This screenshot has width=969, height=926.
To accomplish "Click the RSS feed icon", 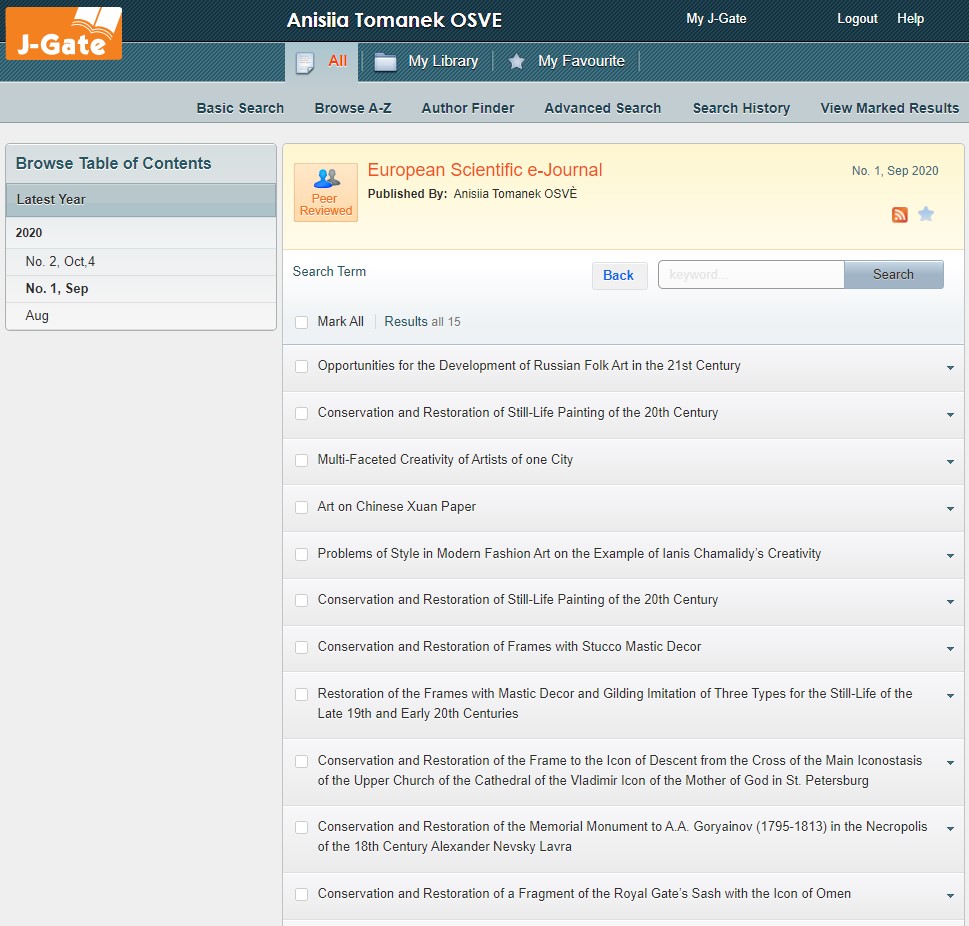I will [x=899, y=214].
